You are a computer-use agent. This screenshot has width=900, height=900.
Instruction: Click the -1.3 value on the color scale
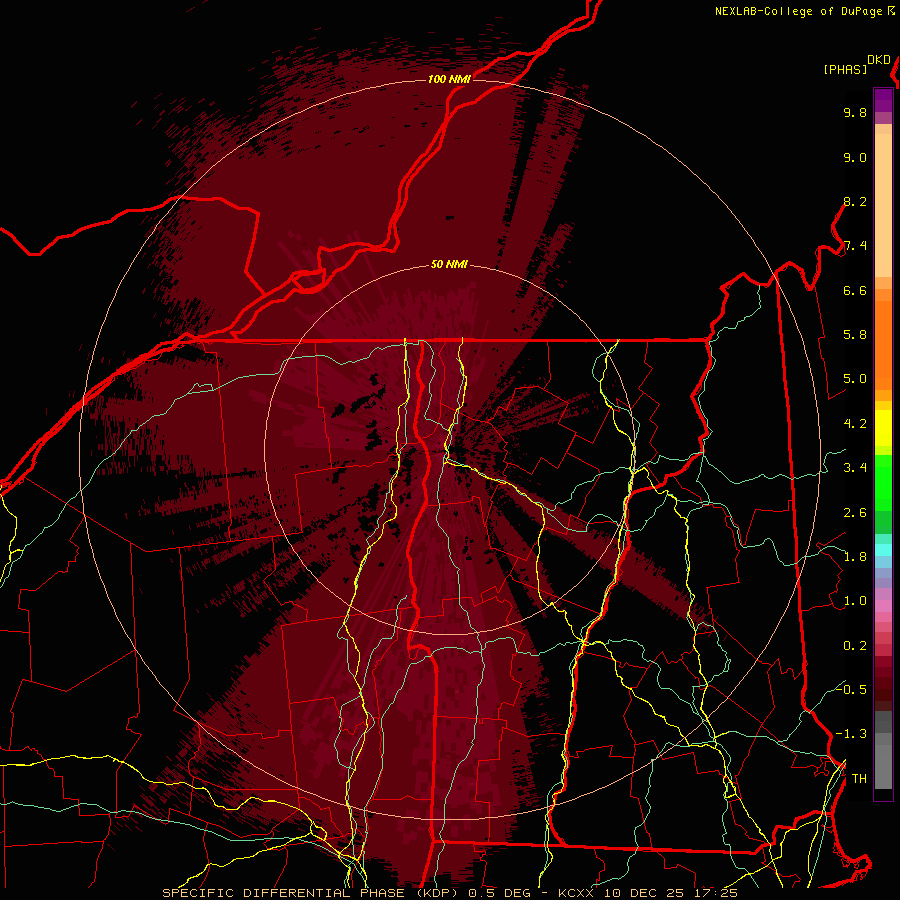pos(851,734)
